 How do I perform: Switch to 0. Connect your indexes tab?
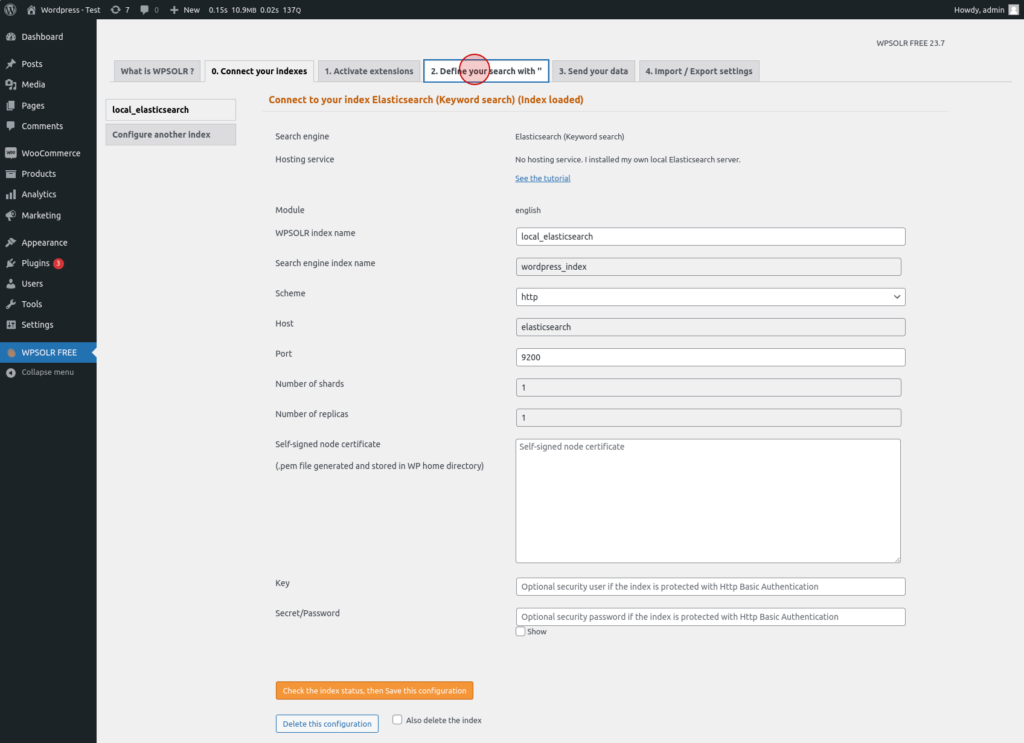(x=259, y=71)
